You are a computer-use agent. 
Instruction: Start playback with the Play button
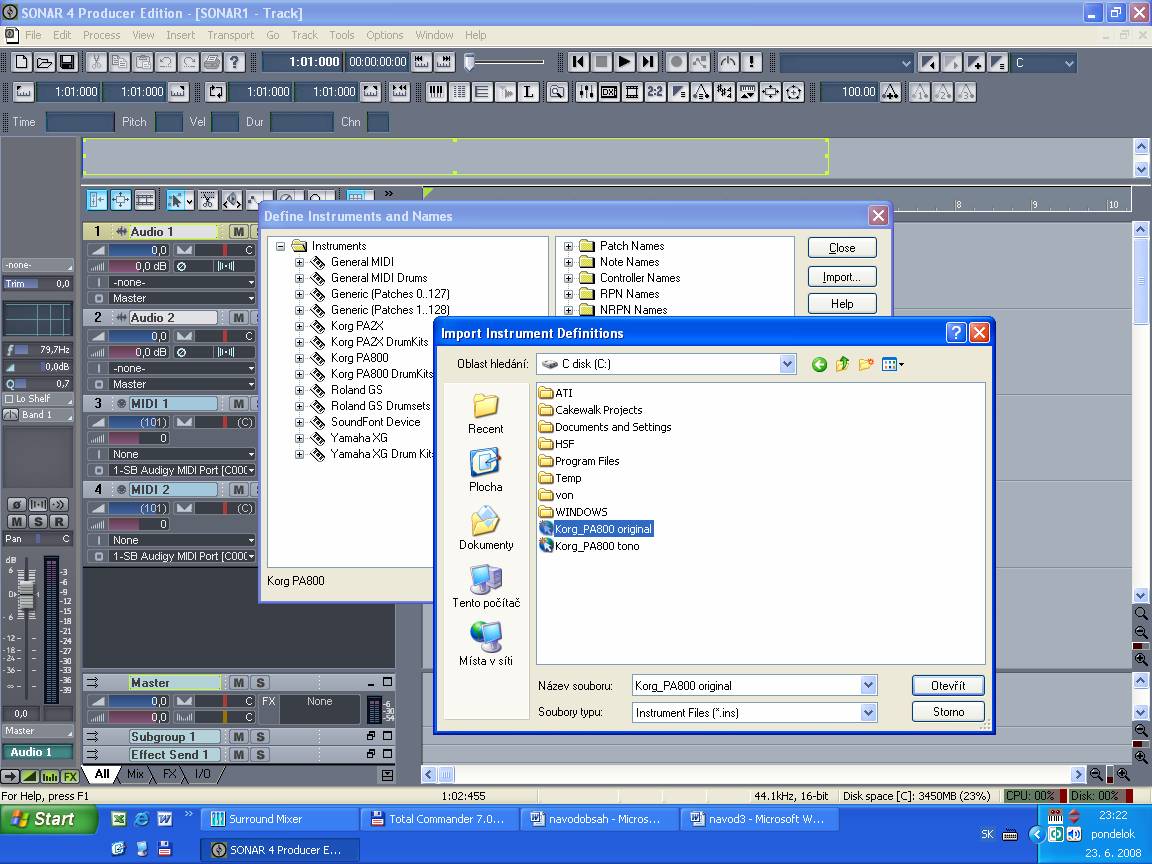click(x=624, y=62)
